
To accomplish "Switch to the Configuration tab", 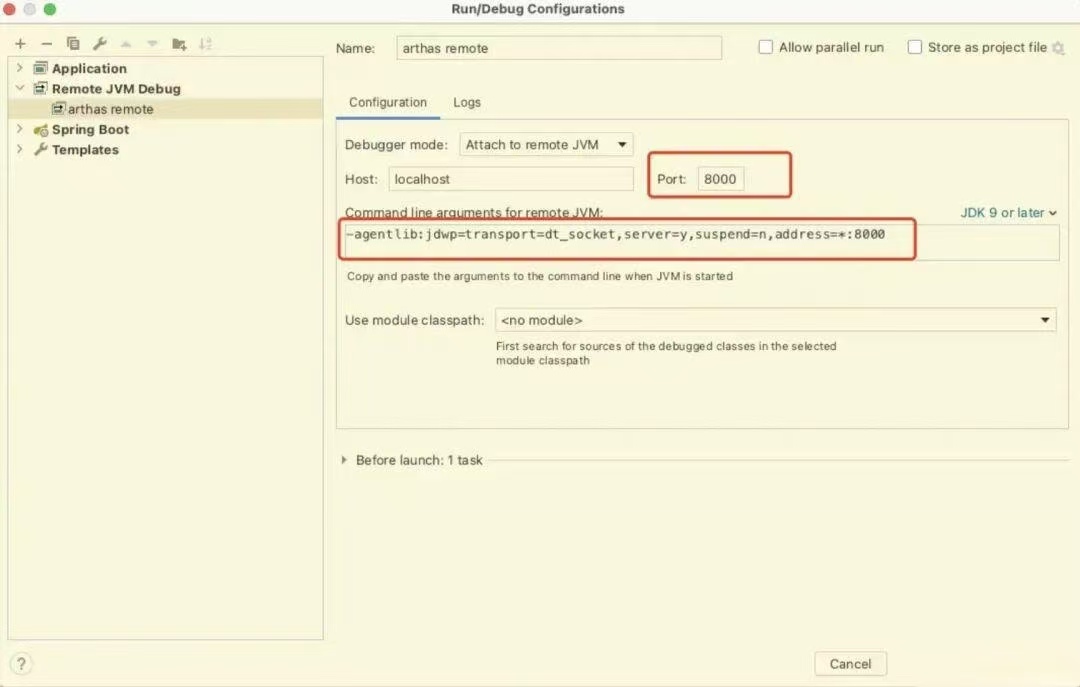I will [388, 102].
